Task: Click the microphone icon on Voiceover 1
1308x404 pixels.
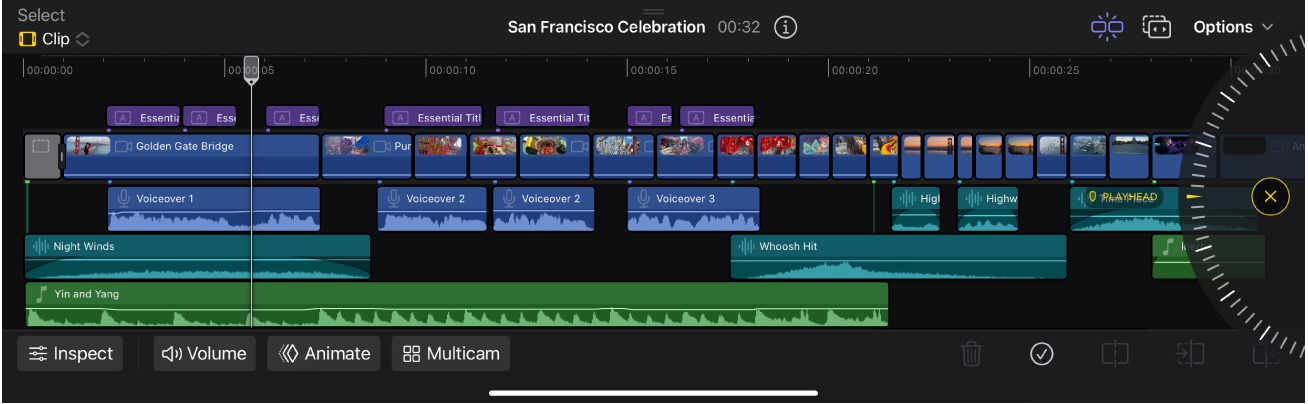Action: tap(124, 198)
